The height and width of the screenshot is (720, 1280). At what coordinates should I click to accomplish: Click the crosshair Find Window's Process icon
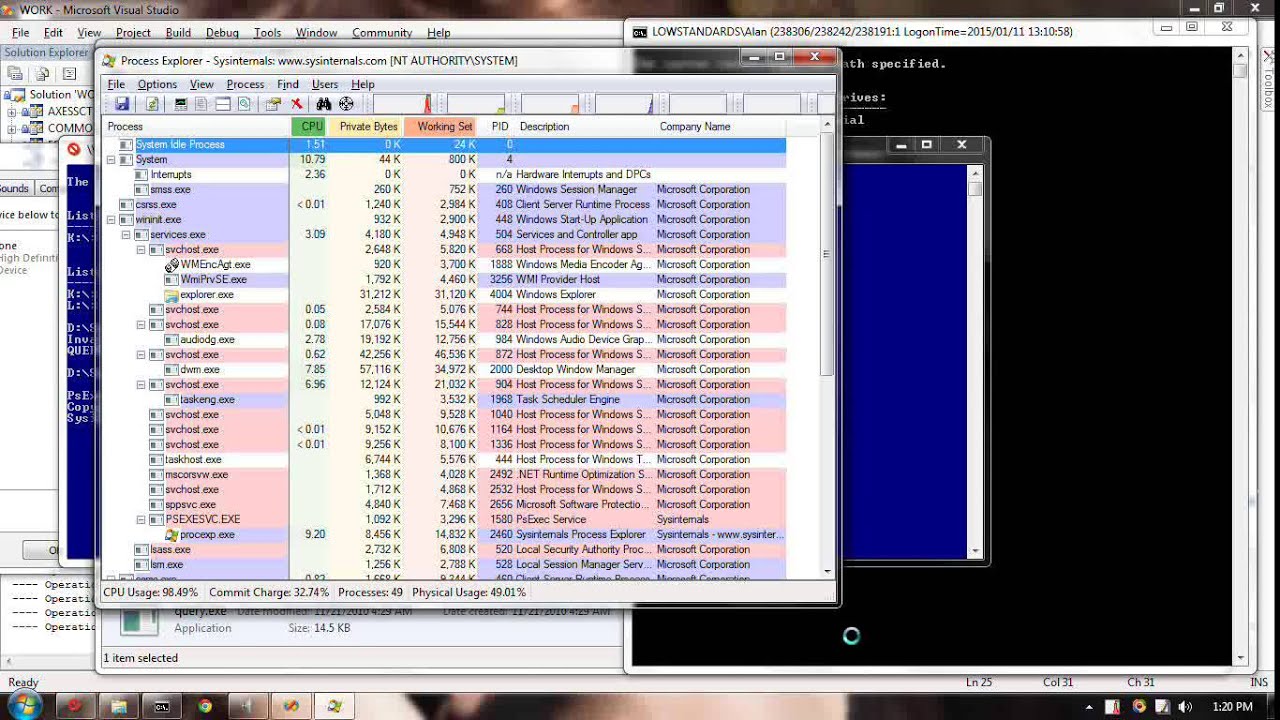tap(346, 104)
